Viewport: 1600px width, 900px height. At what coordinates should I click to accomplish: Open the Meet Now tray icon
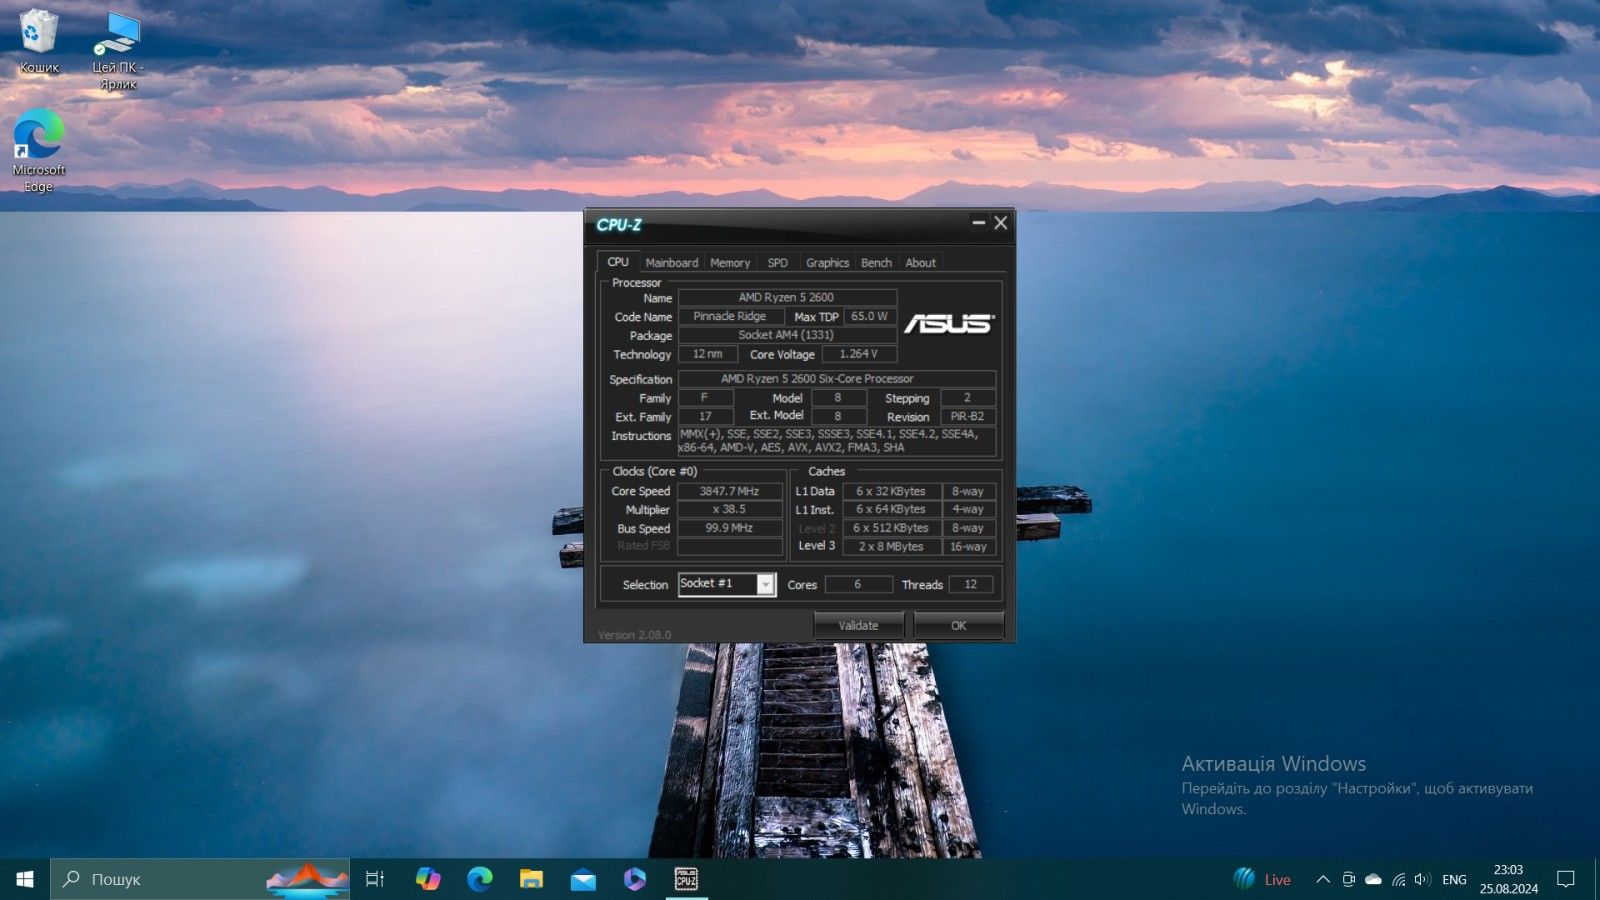coord(1348,879)
